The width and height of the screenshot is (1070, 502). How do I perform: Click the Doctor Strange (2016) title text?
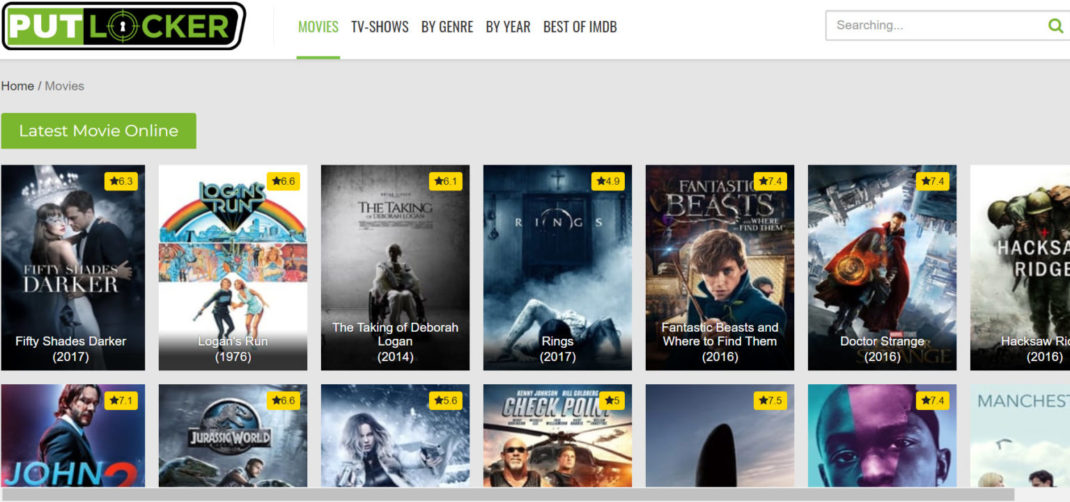point(882,349)
